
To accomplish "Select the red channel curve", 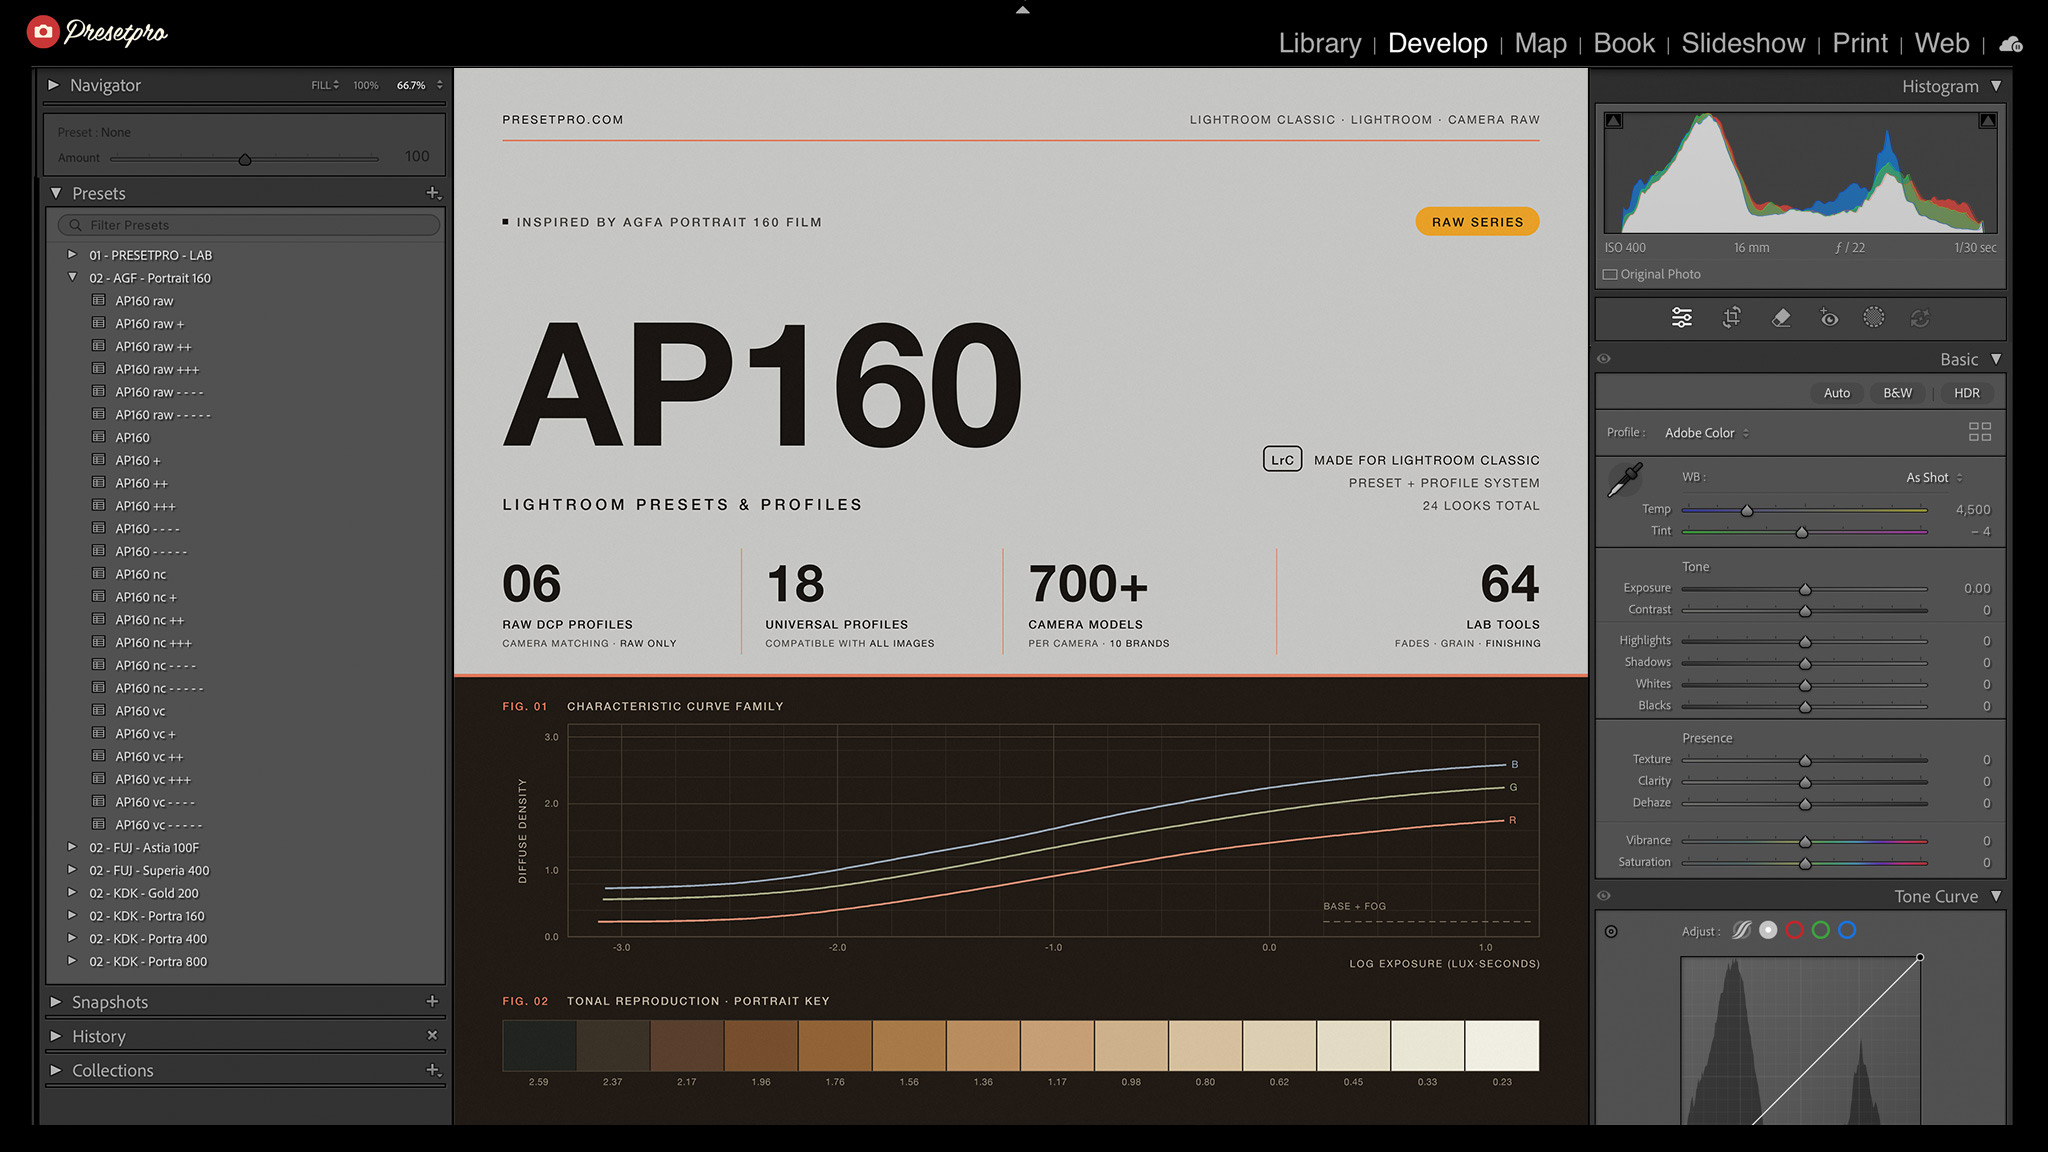I will (x=1795, y=931).
